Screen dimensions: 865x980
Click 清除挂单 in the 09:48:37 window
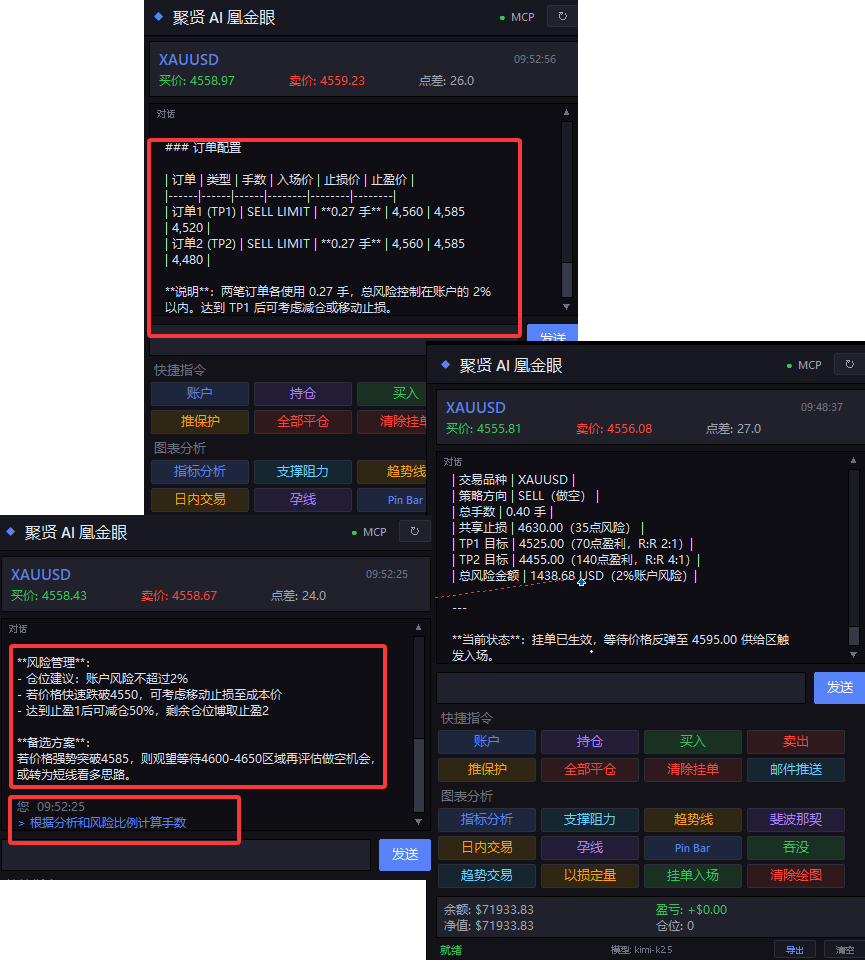692,769
